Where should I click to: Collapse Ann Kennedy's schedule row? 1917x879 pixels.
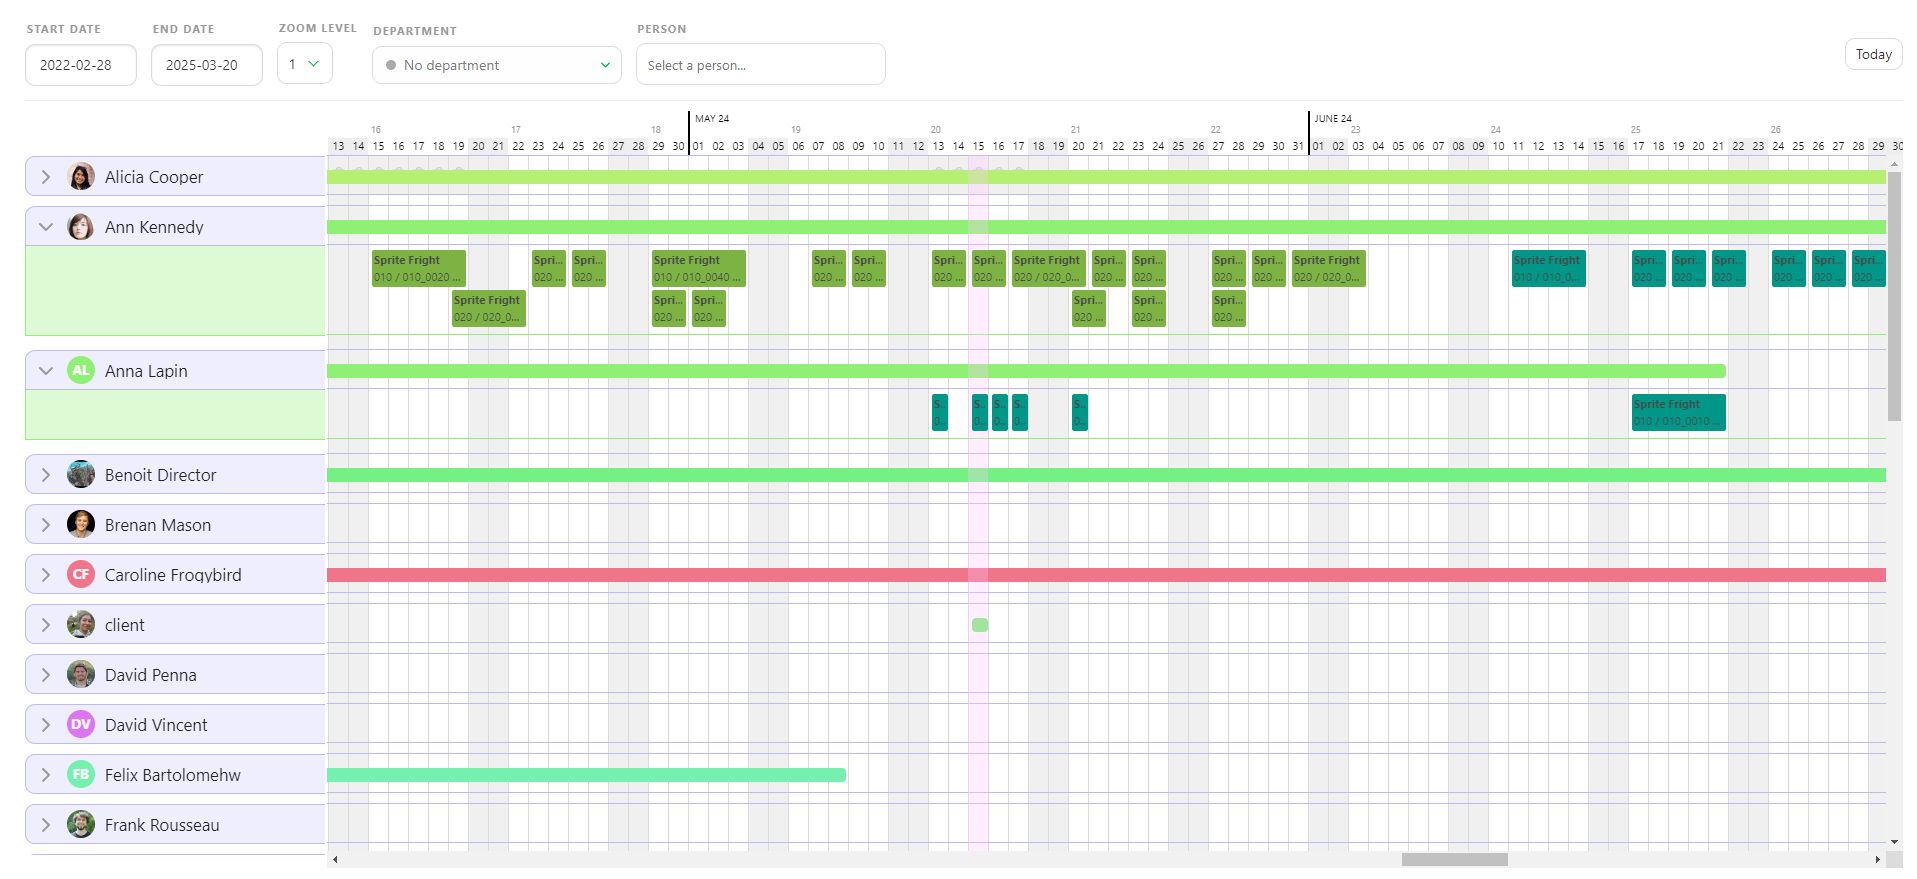[x=46, y=227]
